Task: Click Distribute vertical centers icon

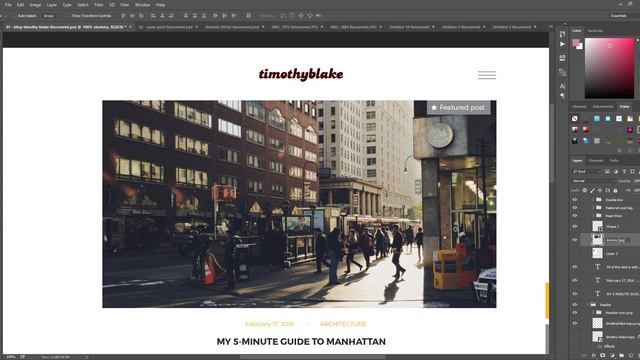Action: pyautogui.click(x=195, y=16)
